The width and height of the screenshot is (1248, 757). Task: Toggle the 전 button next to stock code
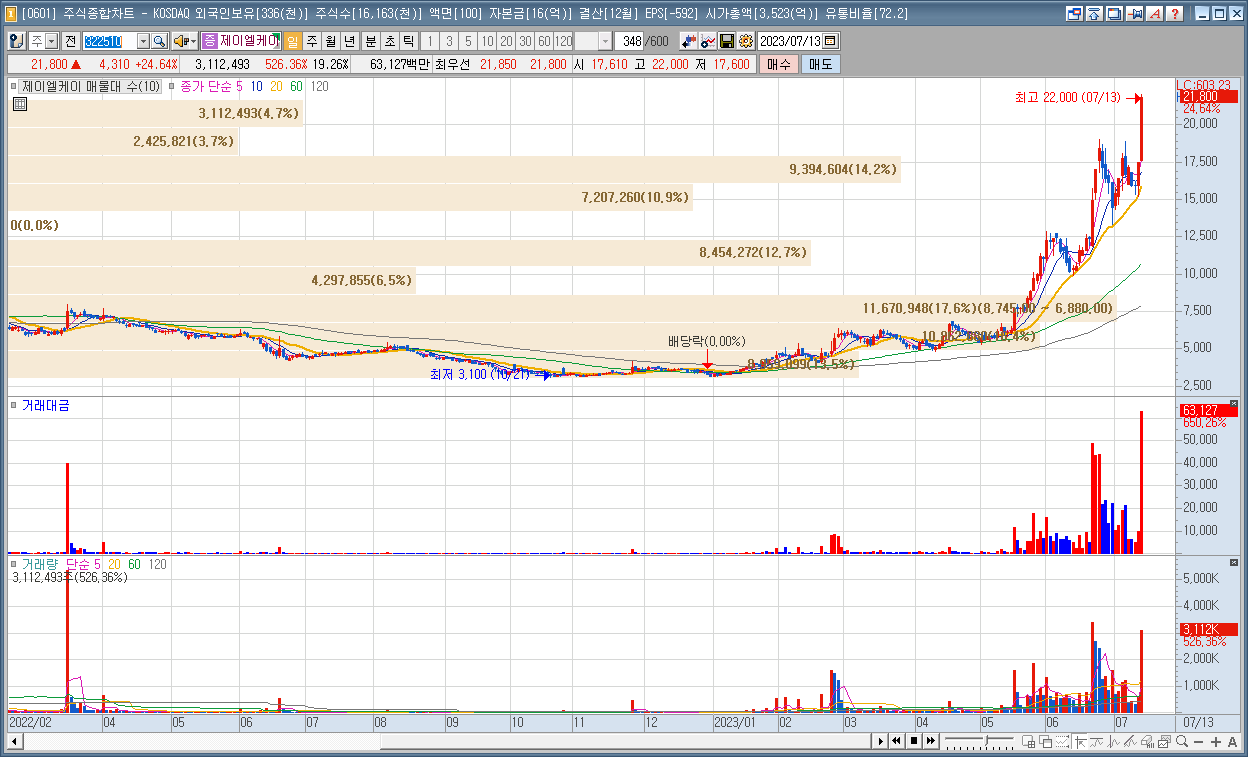point(71,41)
